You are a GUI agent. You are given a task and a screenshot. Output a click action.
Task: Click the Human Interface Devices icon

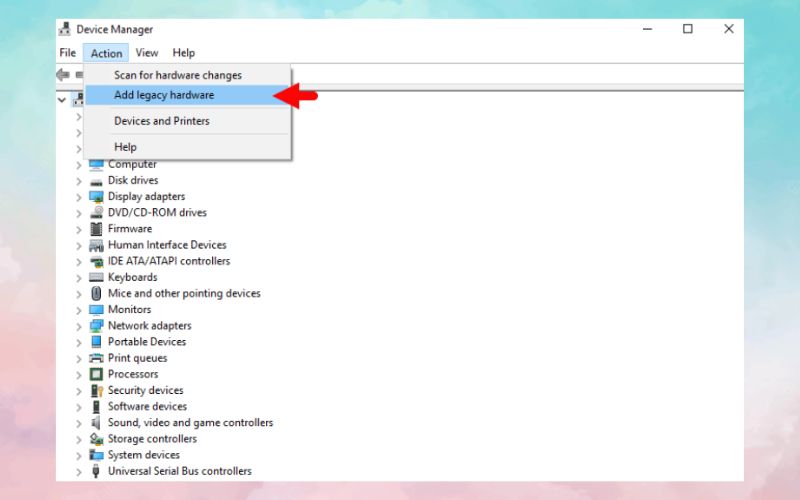pos(96,245)
